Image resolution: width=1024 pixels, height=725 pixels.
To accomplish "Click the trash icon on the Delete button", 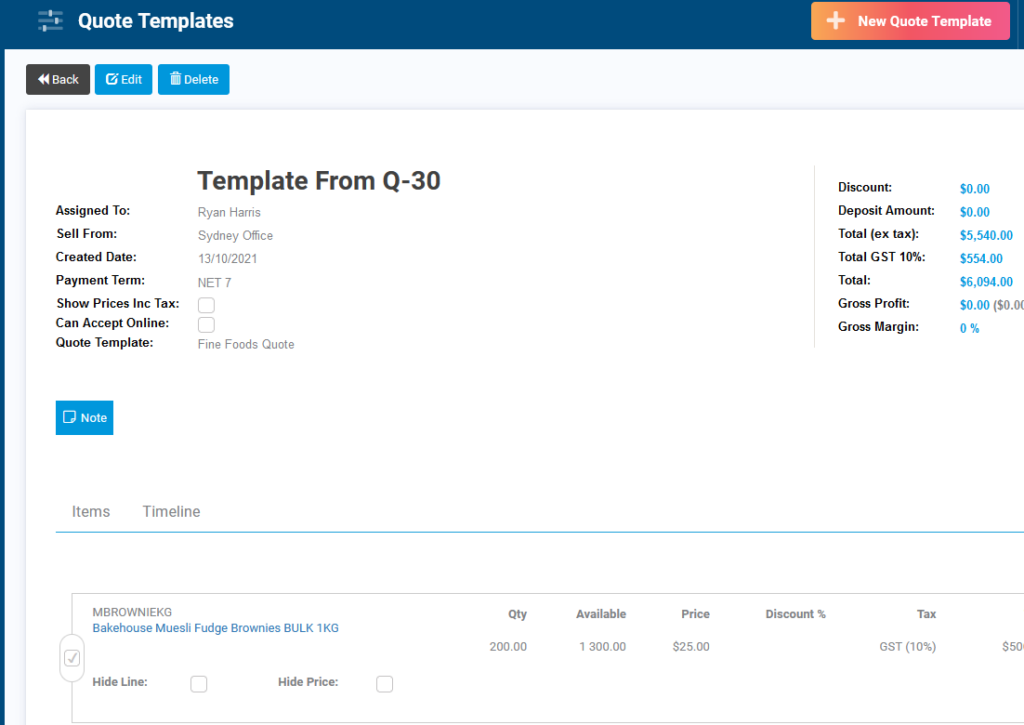I will 176,79.
